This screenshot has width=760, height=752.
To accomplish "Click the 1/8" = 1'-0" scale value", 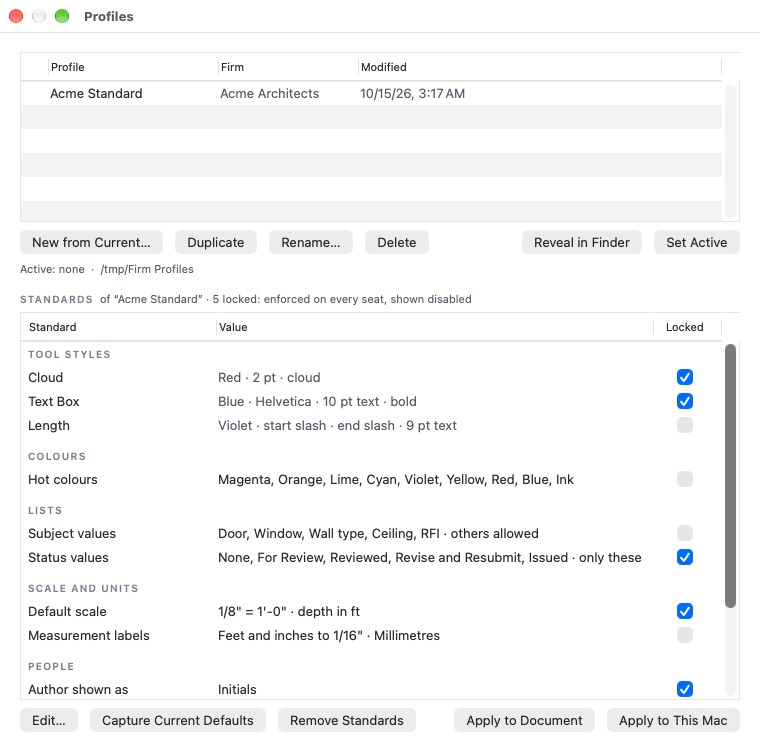I will pyautogui.click(x=289, y=611).
